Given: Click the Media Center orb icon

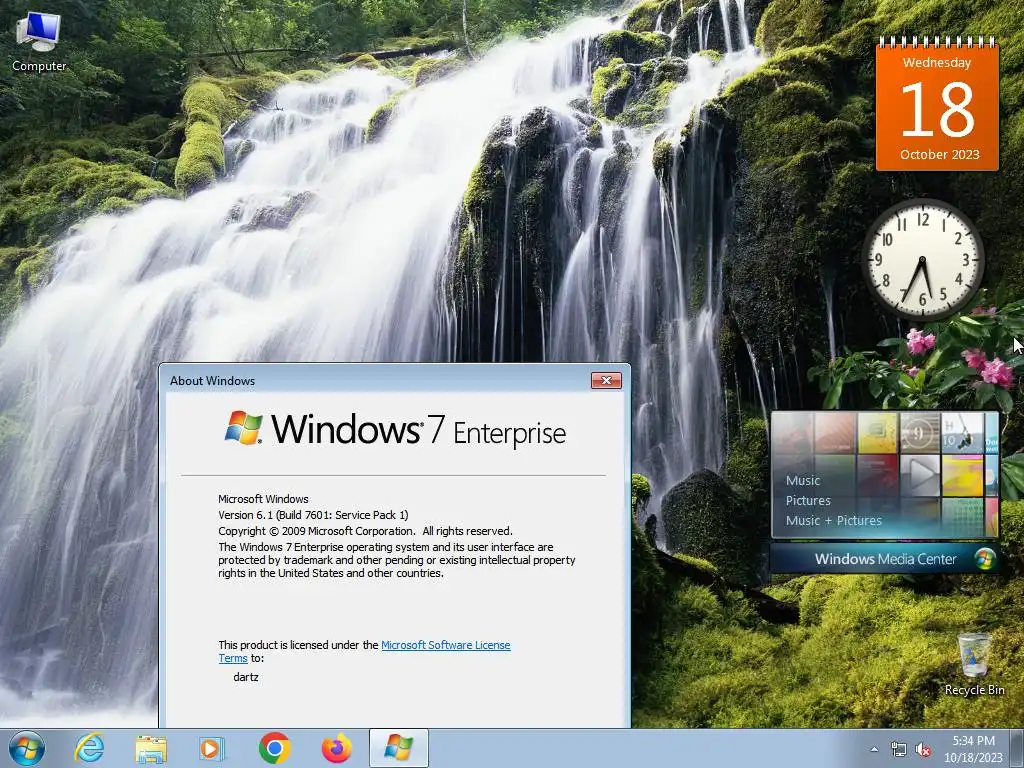Looking at the screenshot, I should 984,559.
